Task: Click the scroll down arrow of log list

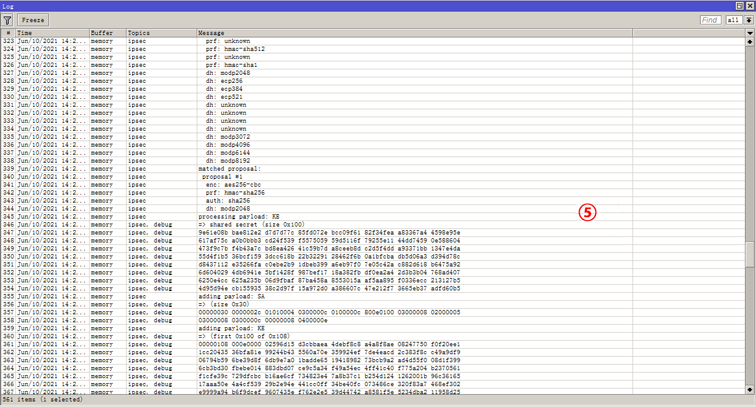Action: (750, 390)
